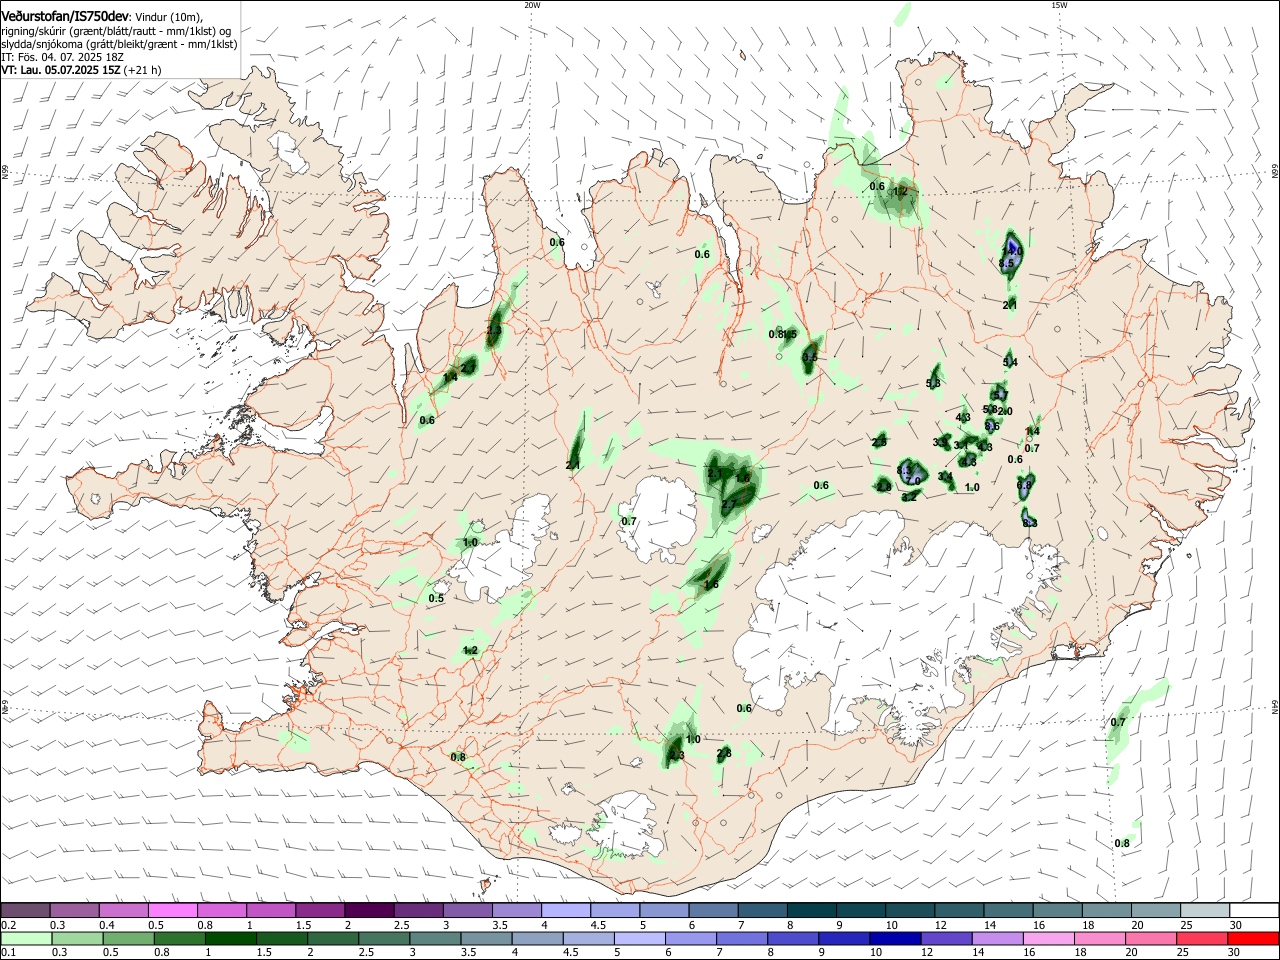This screenshot has width=1280, height=960.
Task: Click the medium green 0.5 swatch in the rain legend
Action: point(130,938)
